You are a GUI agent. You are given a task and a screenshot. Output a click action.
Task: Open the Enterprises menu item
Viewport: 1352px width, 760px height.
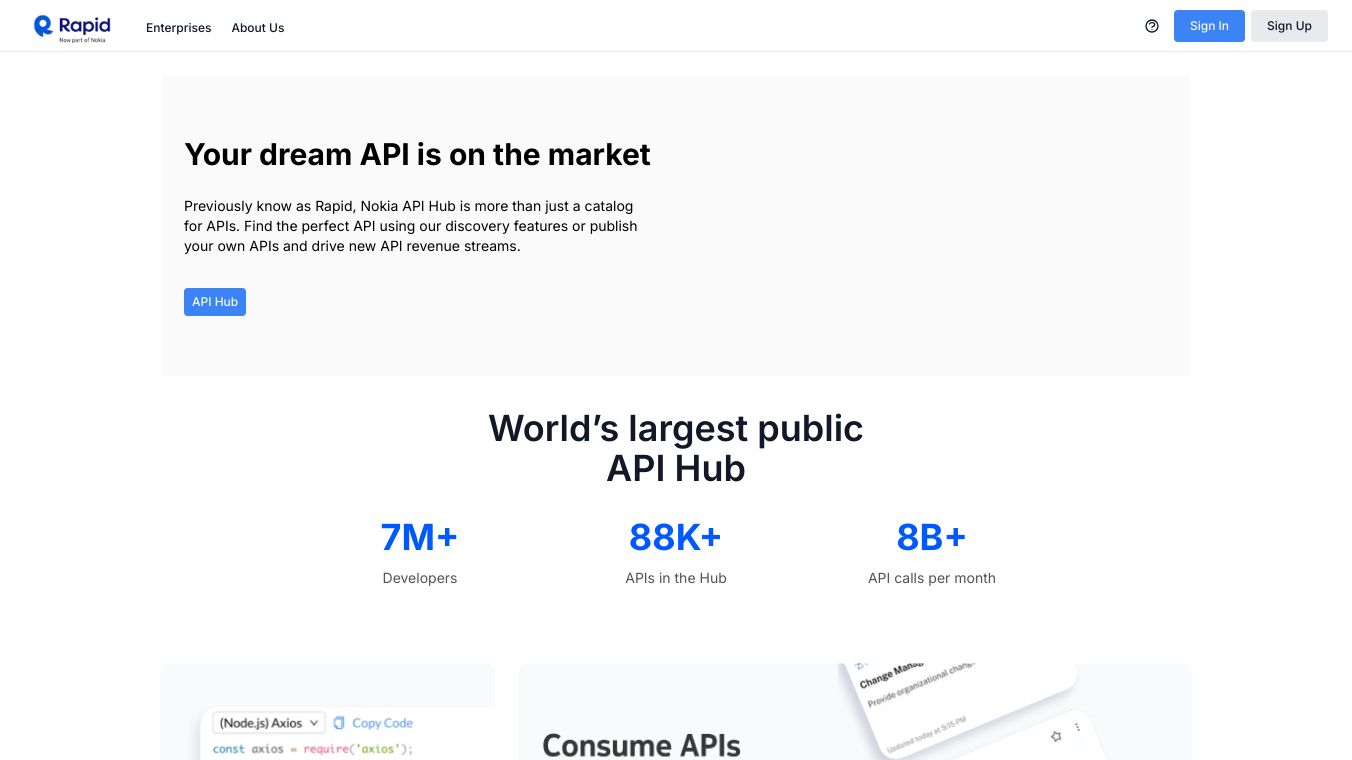point(178,28)
